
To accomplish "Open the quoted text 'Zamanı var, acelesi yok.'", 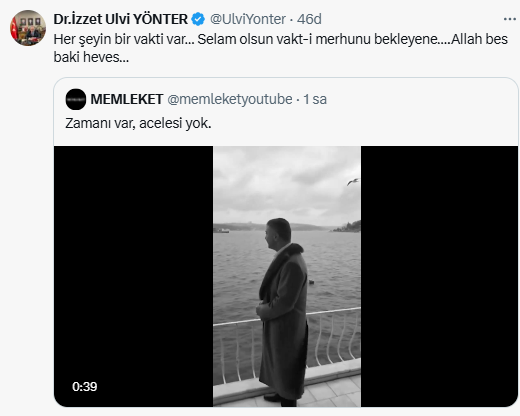I will click(x=138, y=123).
